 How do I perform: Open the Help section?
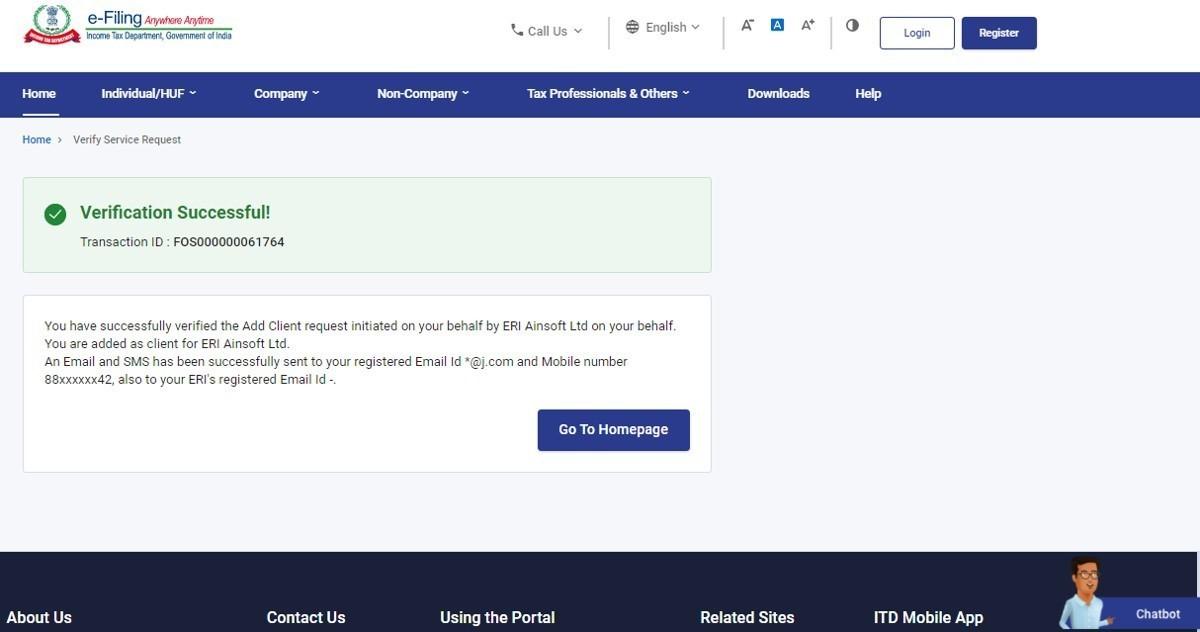point(867,93)
